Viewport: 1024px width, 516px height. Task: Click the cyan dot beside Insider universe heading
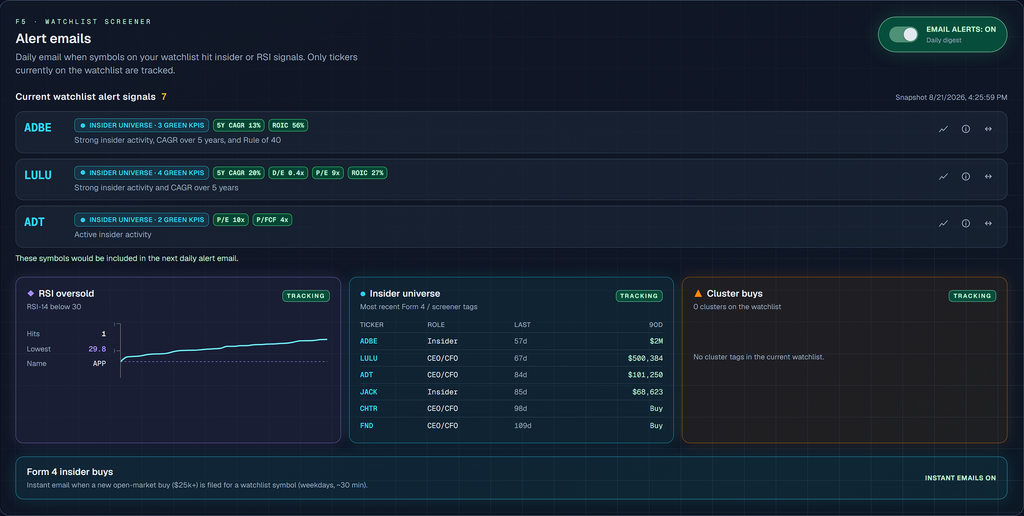(x=363, y=294)
